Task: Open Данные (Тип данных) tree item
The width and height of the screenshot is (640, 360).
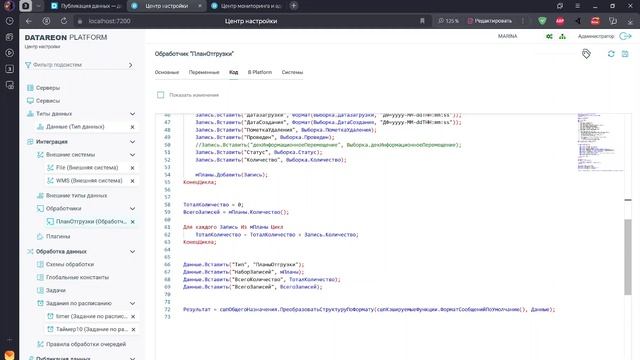Action: 75,127
